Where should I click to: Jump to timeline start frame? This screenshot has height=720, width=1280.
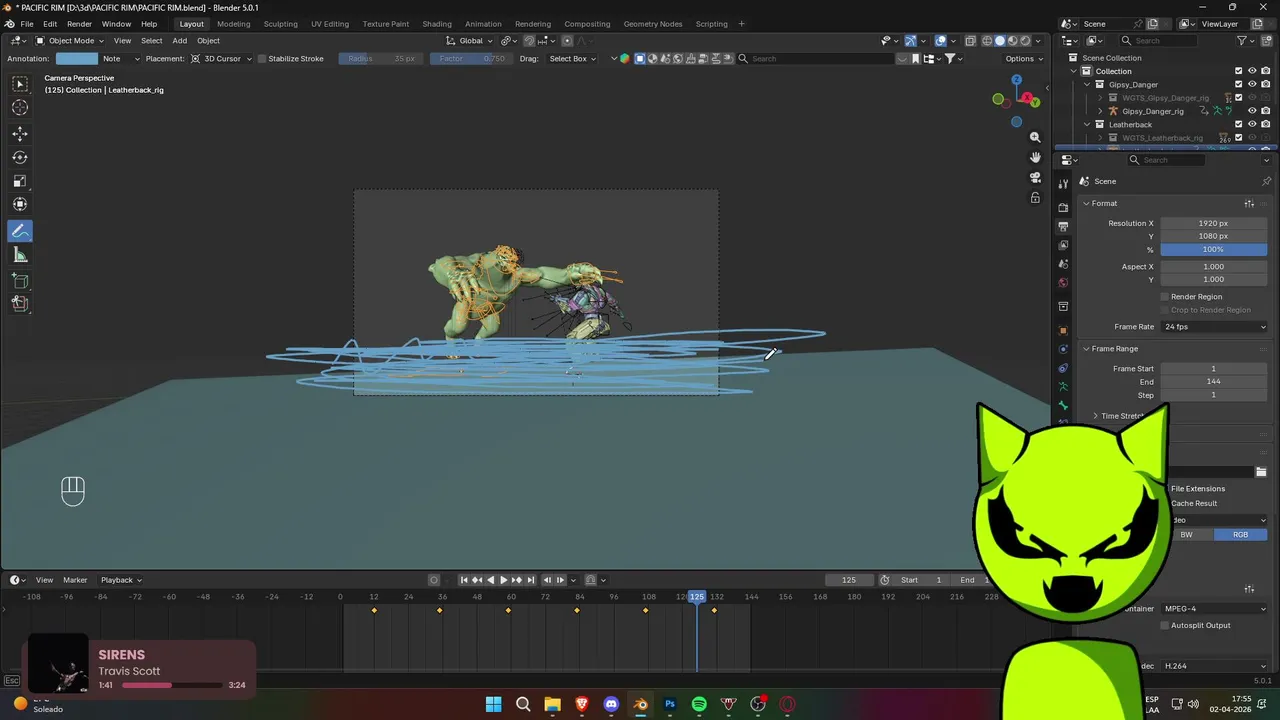pos(464,580)
